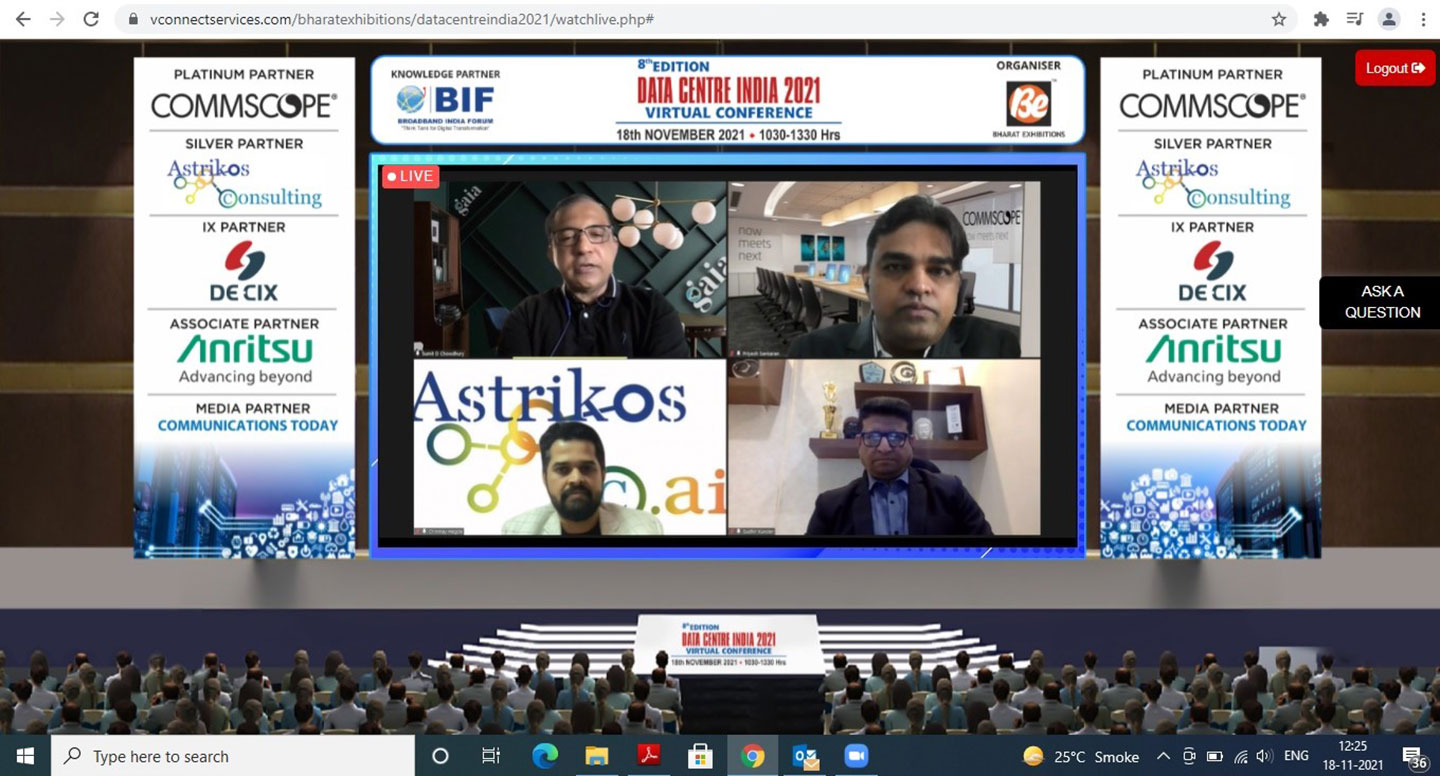This screenshot has height=776, width=1440.
Task: Go back with the browser back arrow
Action: pos(22,19)
